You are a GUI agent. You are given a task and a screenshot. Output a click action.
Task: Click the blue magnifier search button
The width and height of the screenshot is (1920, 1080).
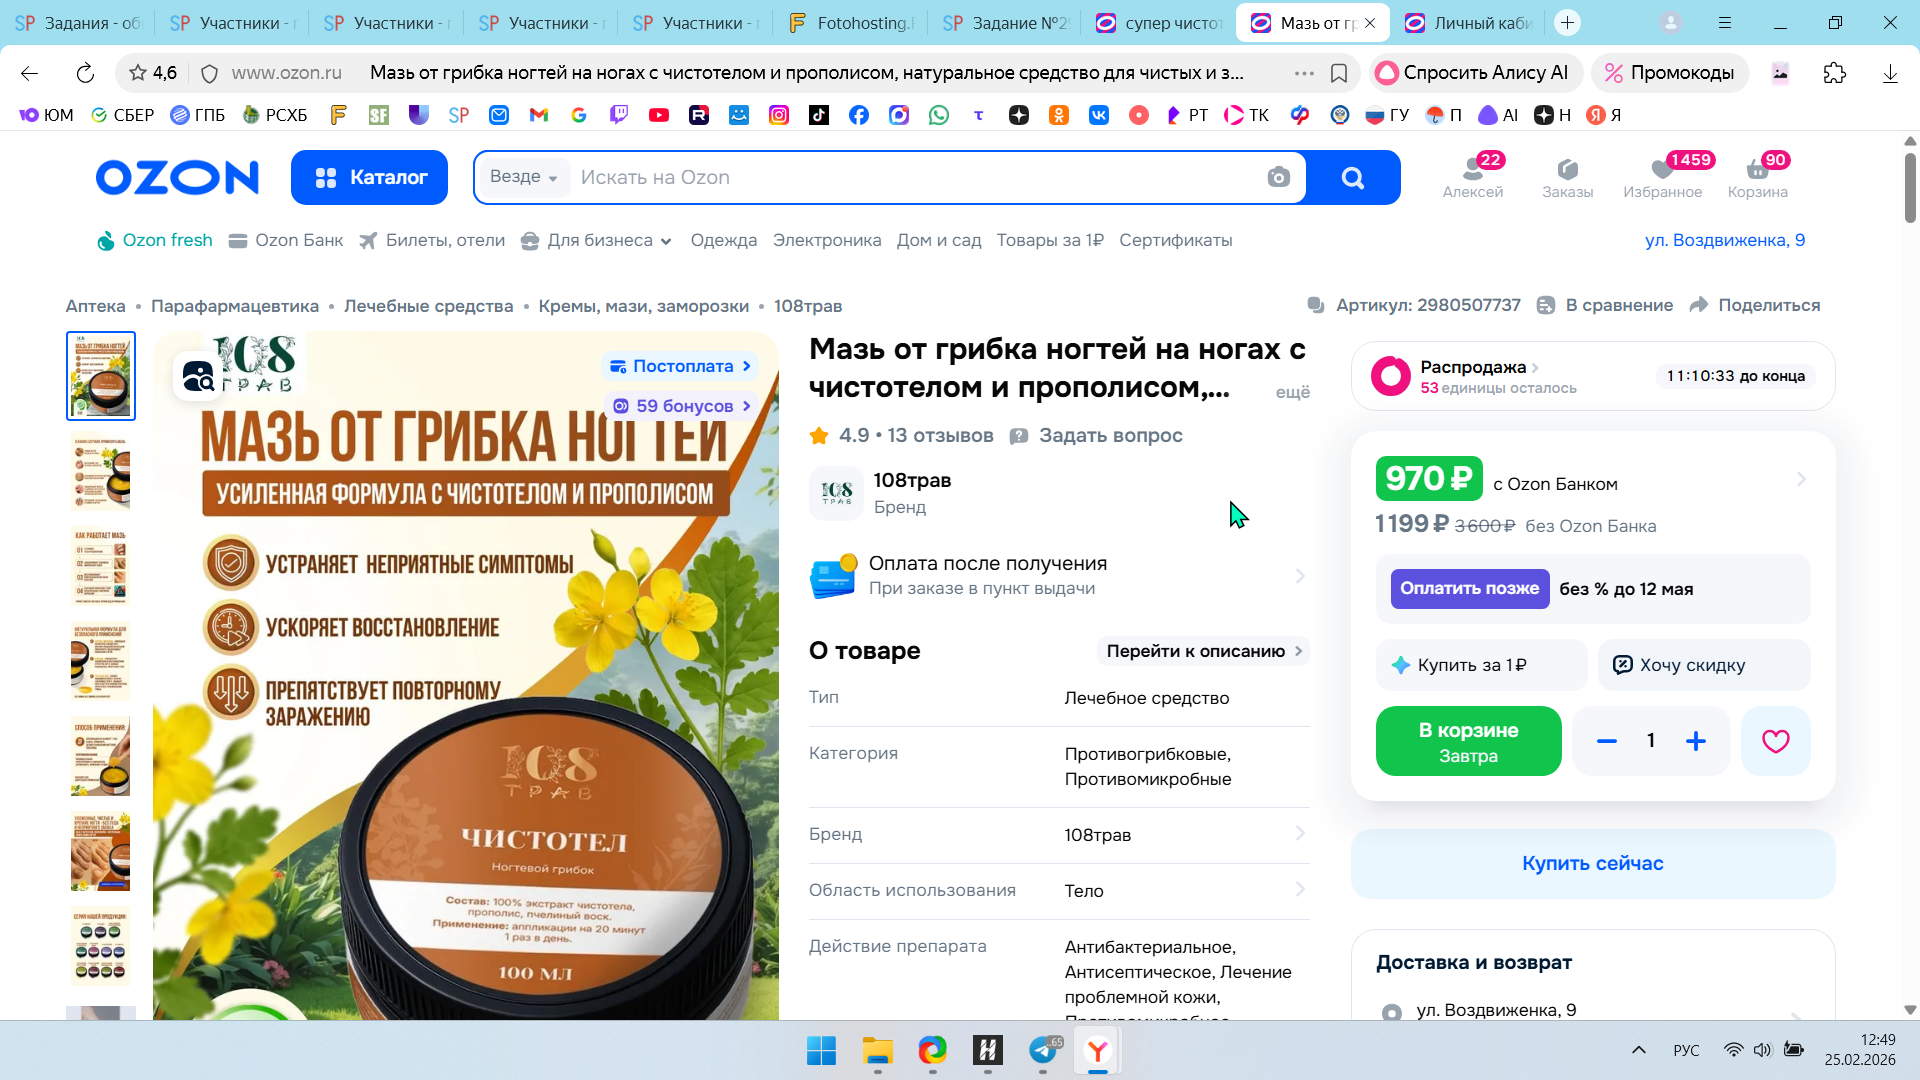(1352, 178)
